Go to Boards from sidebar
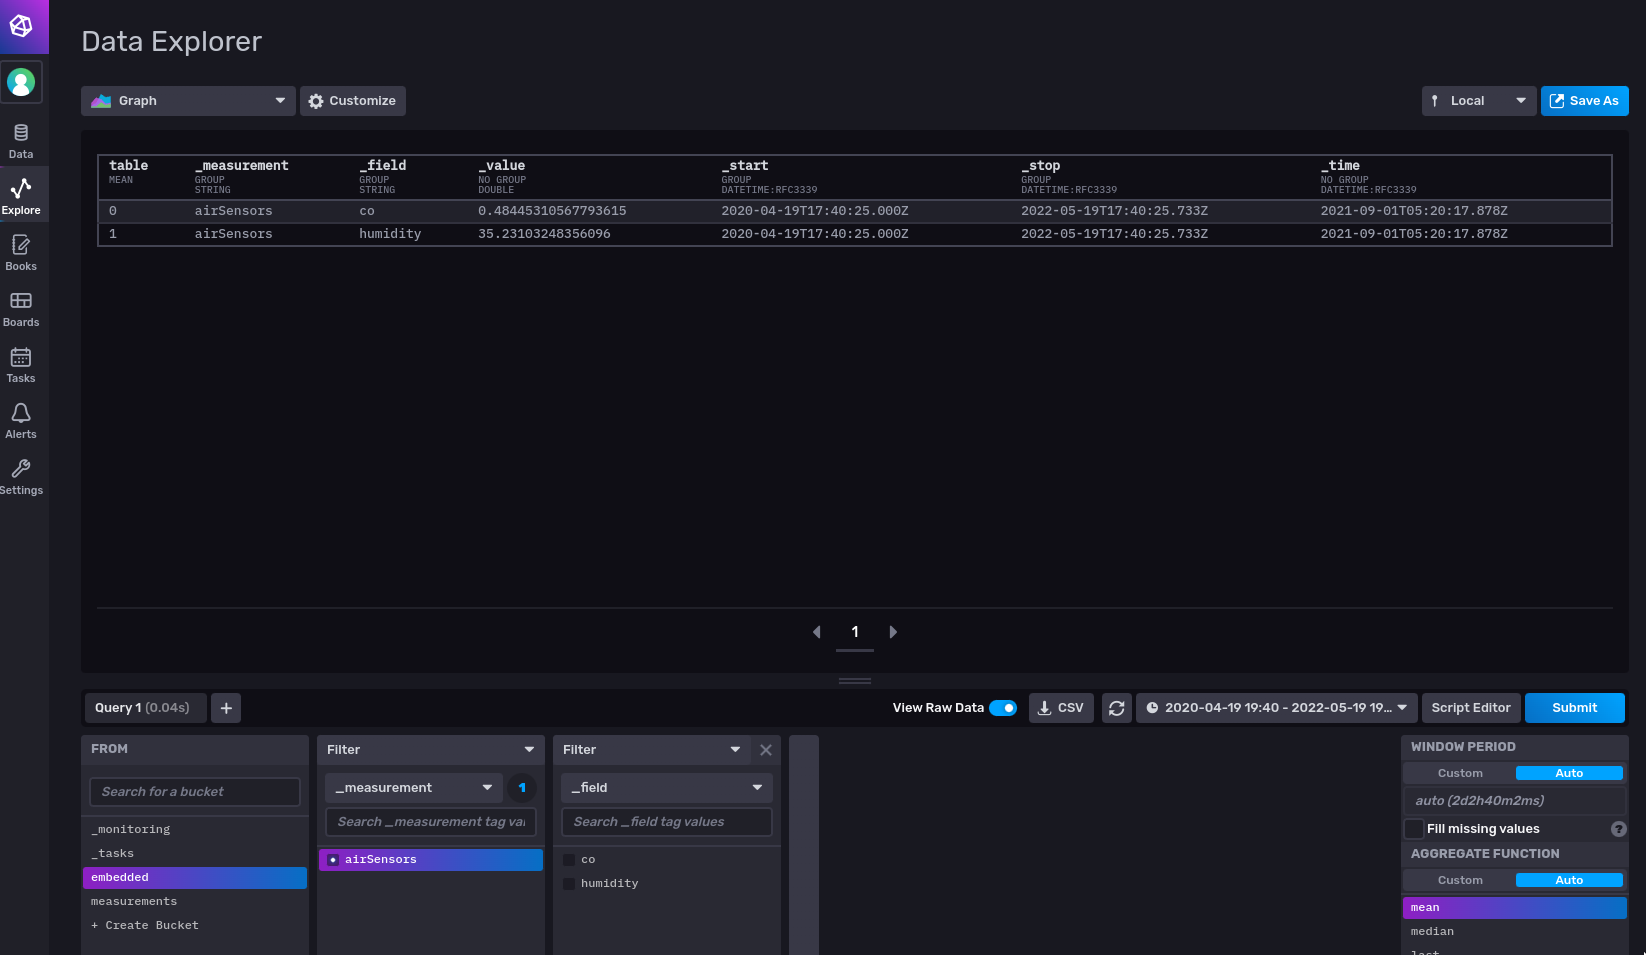Viewport: 1646px width, 955px height. pos(21,308)
